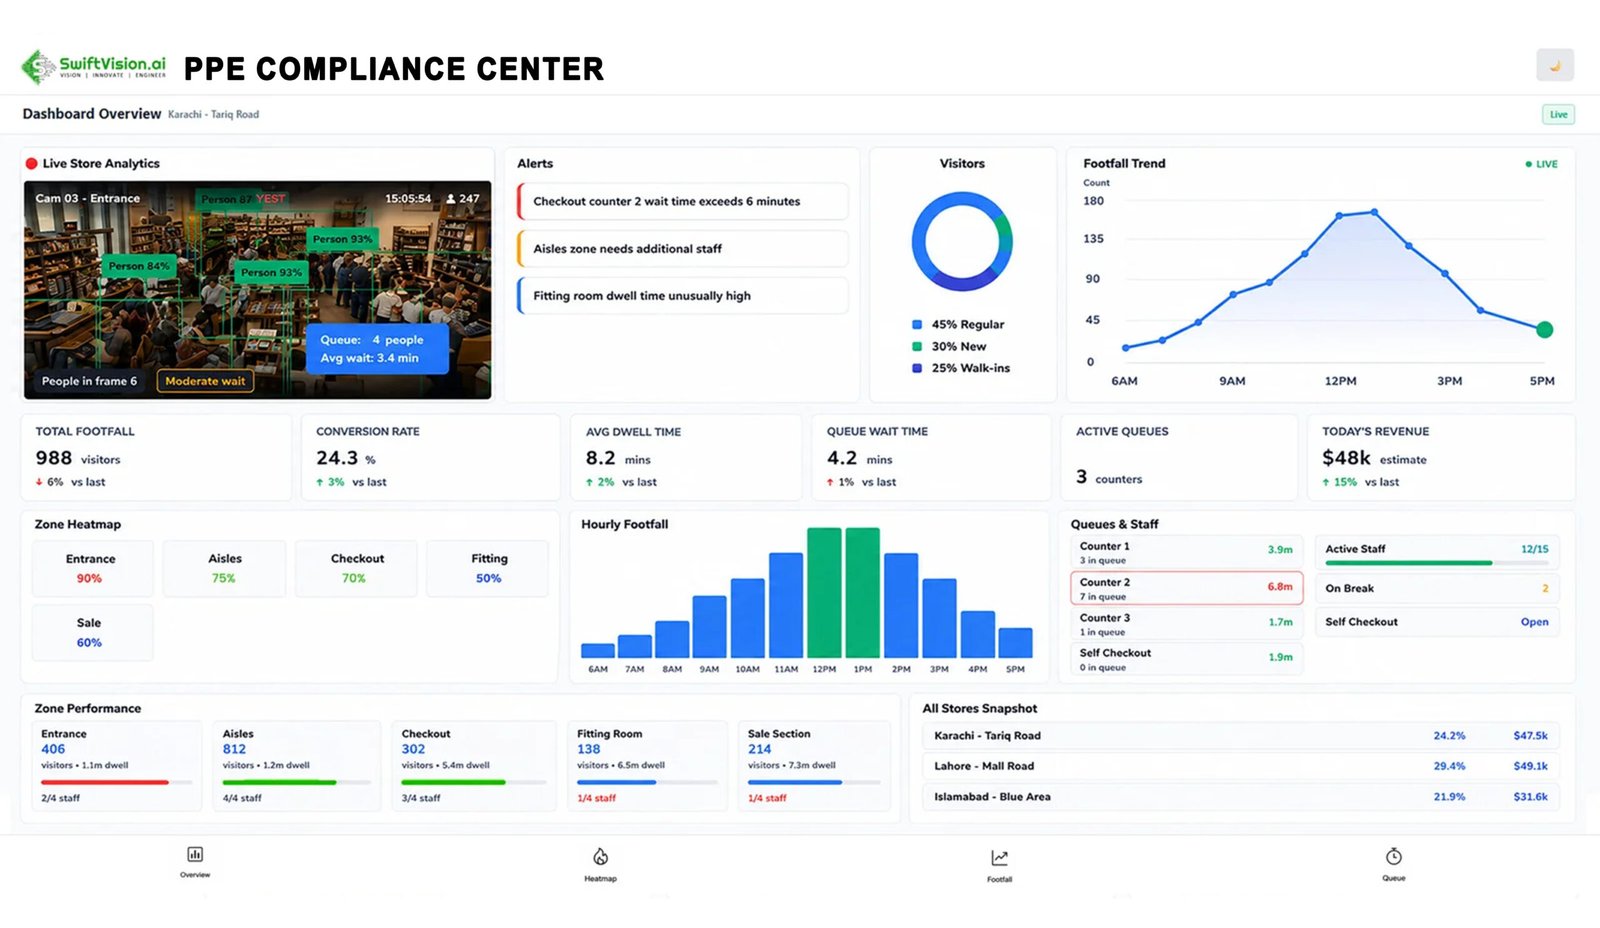This screenshot has width=1600, height=928.
Task: Open checkout counter 2 wait time alert
Action: [683, 201]
